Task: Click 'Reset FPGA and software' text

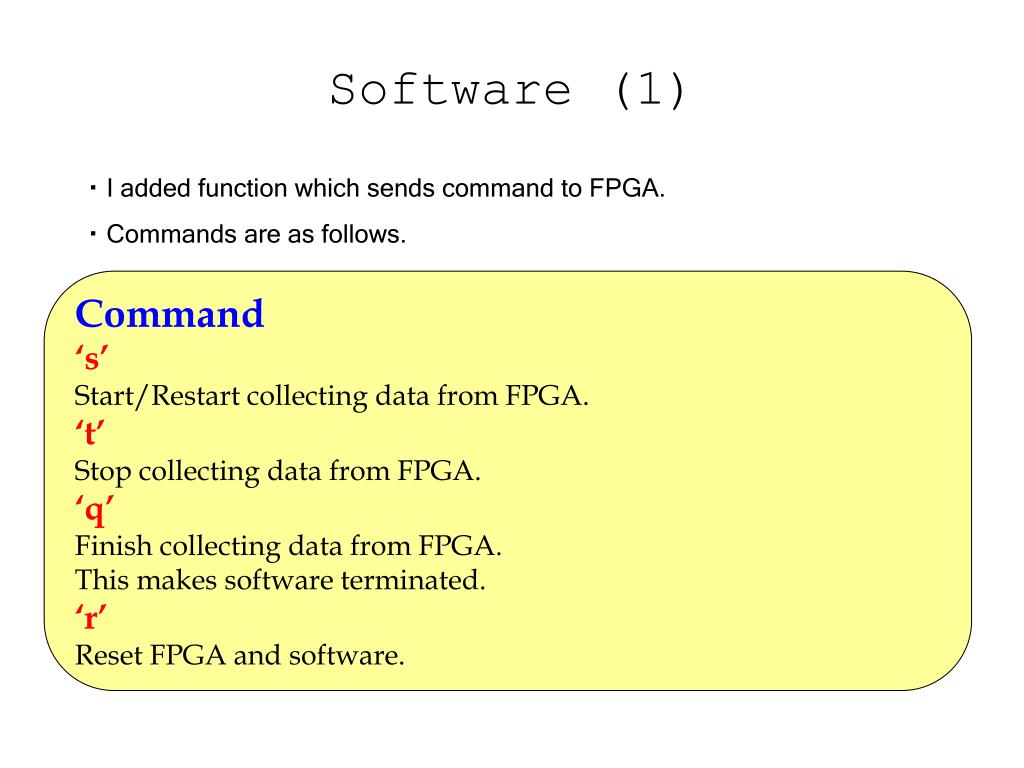Action: coord(240,655)
